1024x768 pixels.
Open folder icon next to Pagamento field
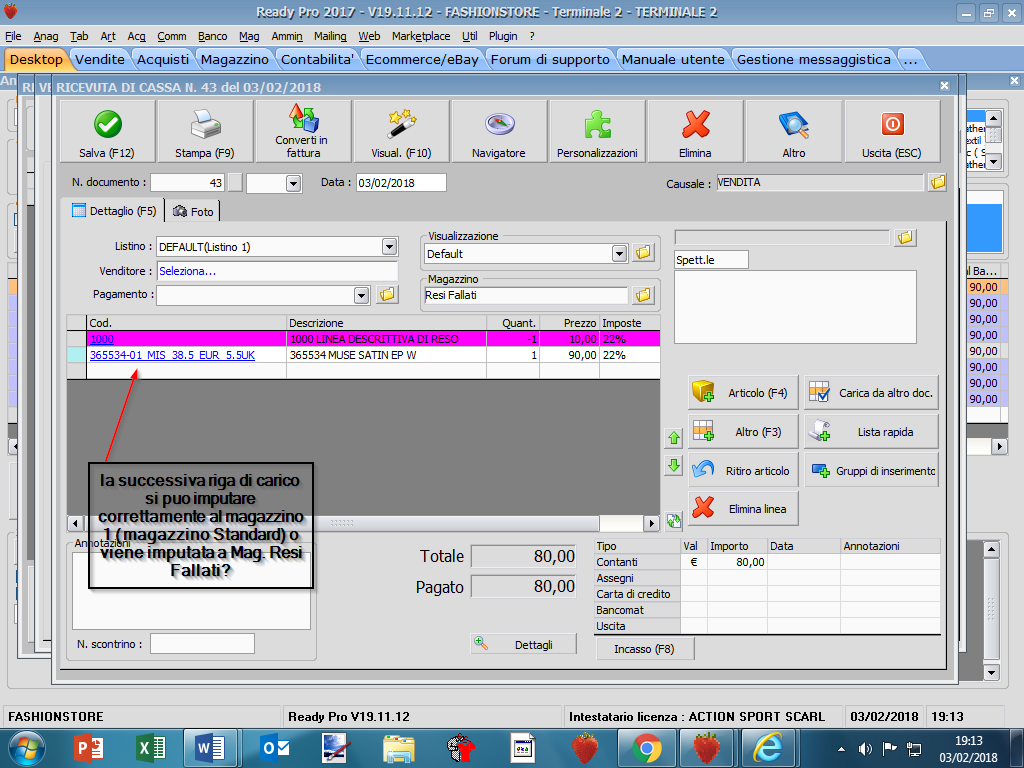pos(387,295)
